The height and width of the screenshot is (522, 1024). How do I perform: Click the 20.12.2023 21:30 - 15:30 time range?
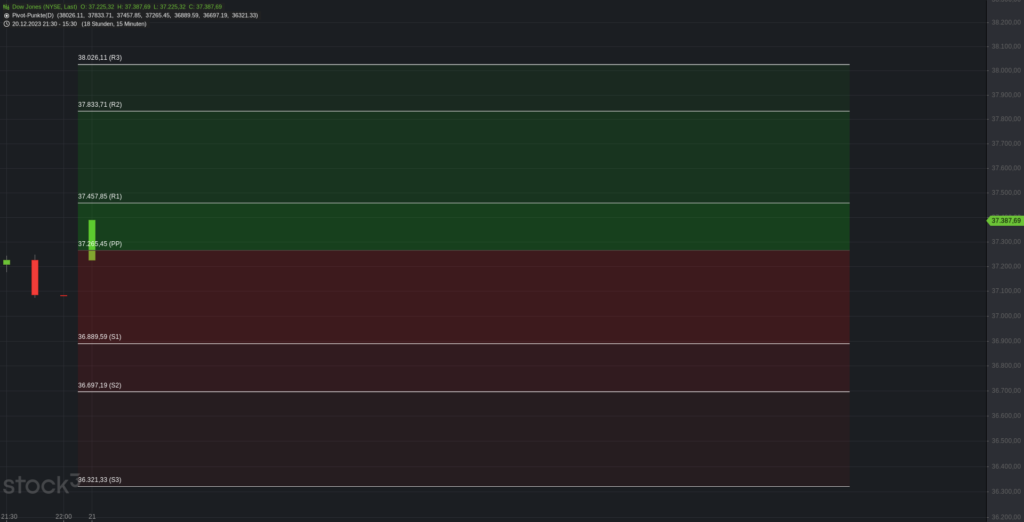click(50, 23)
